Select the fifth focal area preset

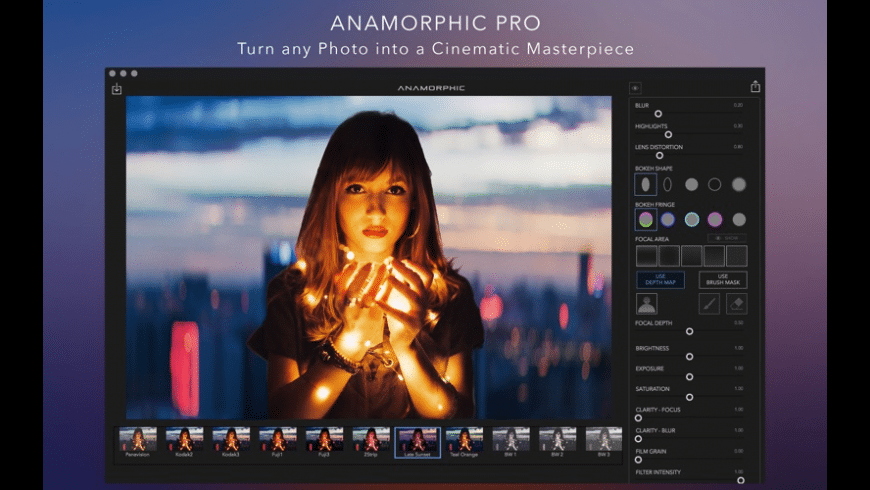point(737,256)
